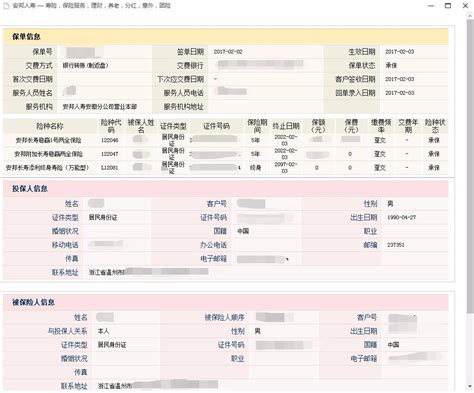Screen dimensions: 474x393
Task: Click the 交费银行 label
Action: click(190, 65)
